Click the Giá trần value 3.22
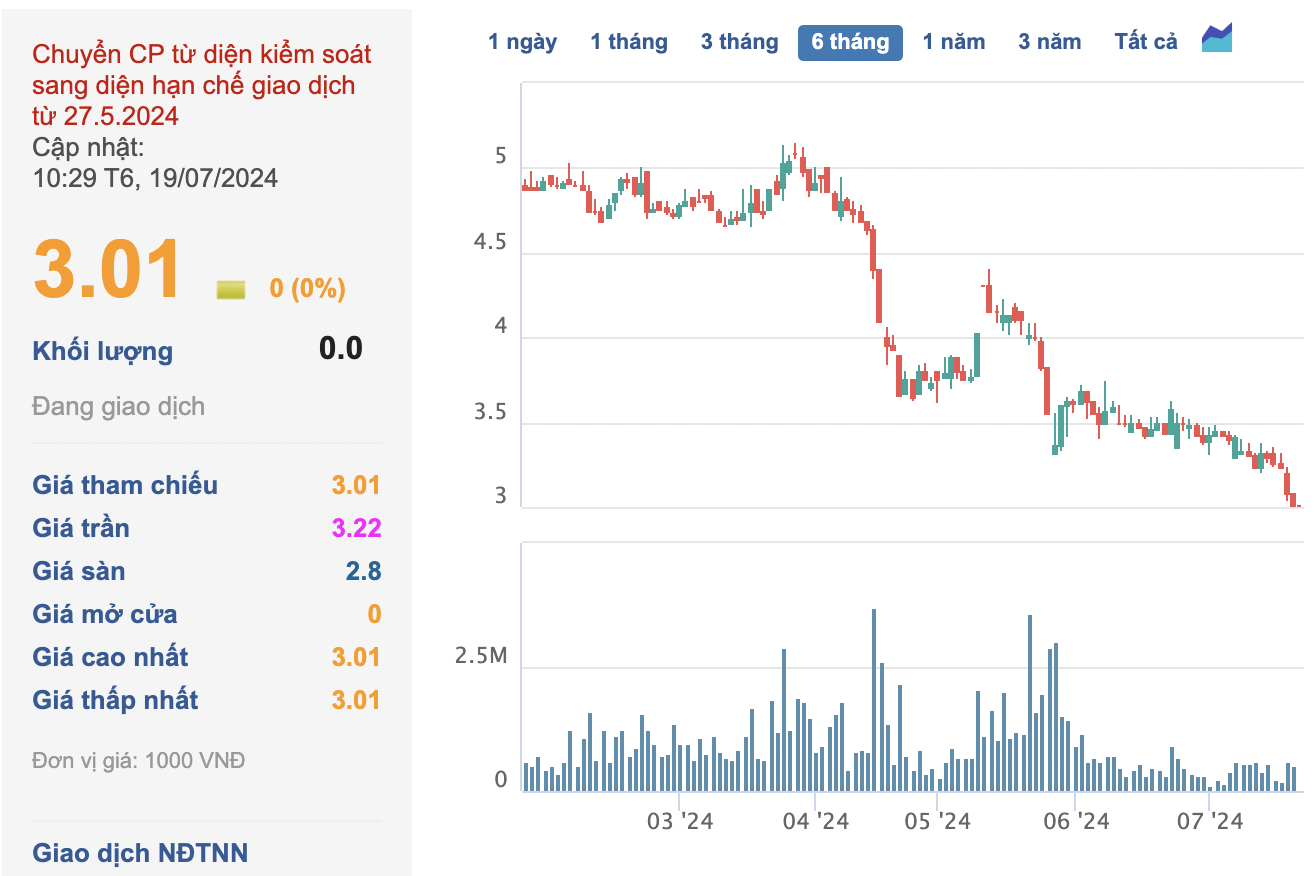The width and height of the screenshot is (1314, 876). coord(357,528)
